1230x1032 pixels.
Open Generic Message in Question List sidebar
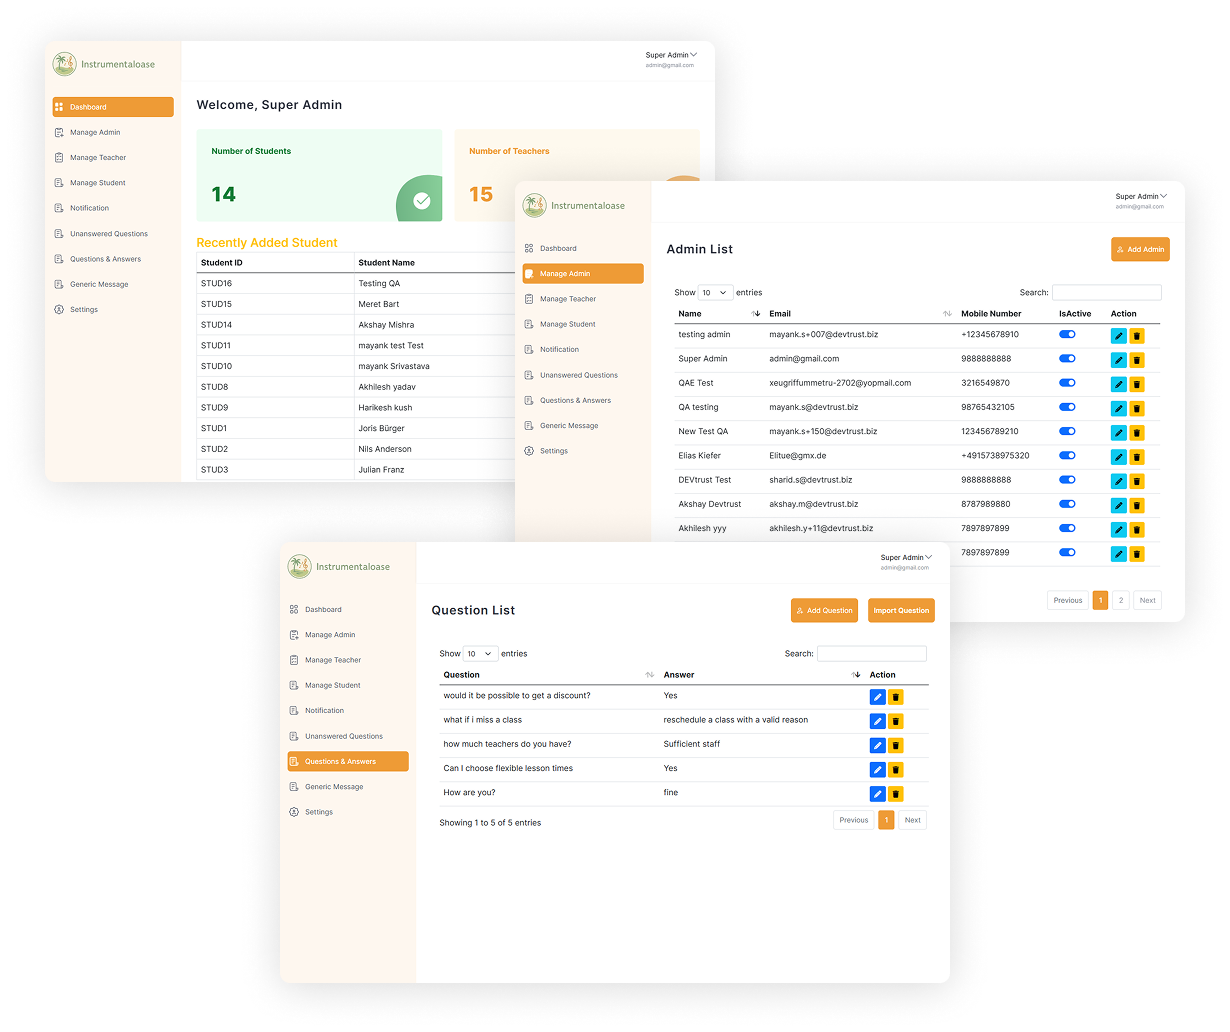[x=334, y=787]
